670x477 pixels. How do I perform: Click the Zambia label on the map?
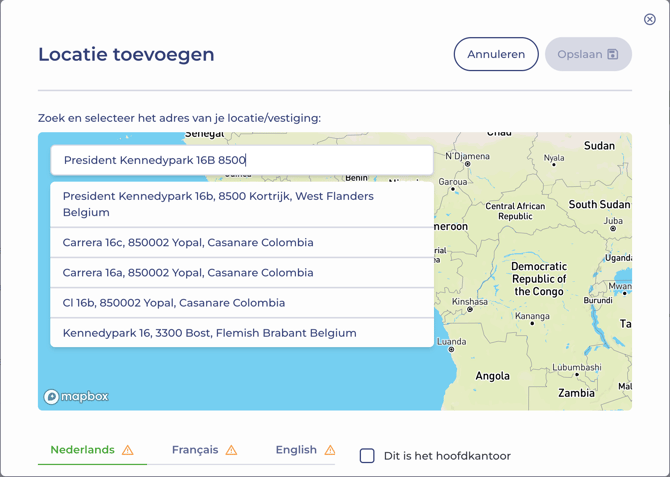coord(576,393)
